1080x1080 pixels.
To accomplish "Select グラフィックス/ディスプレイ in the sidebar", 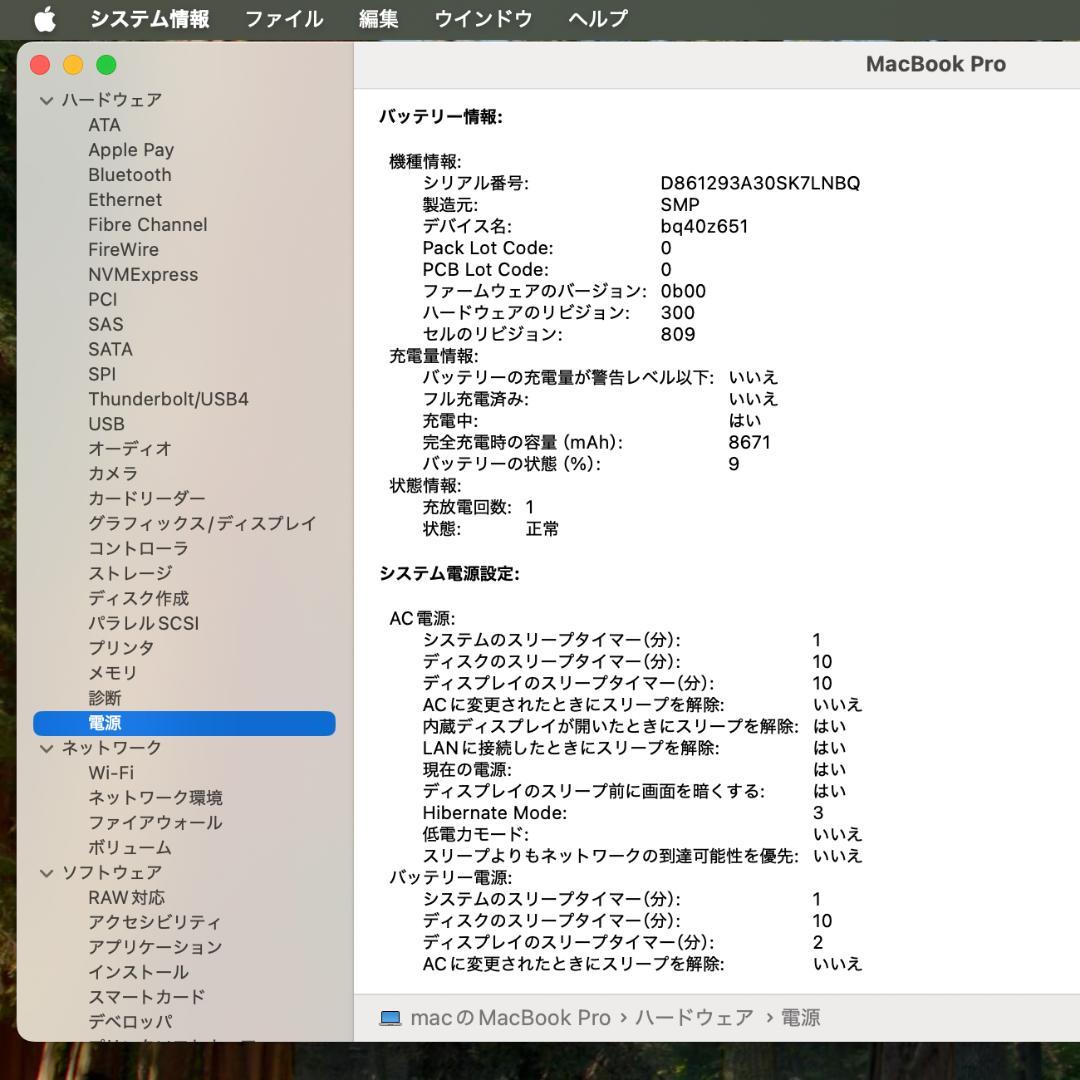I will [203, 523].
